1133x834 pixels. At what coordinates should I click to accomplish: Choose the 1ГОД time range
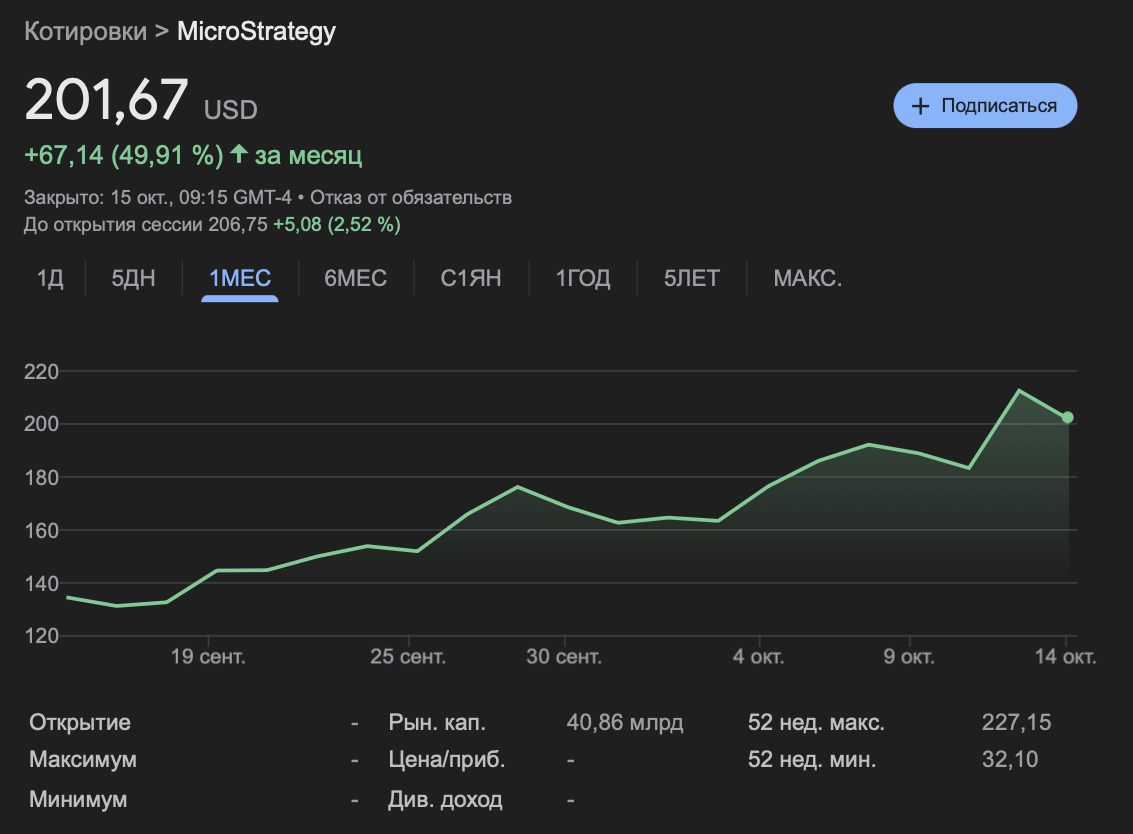(x=582, y=278)
